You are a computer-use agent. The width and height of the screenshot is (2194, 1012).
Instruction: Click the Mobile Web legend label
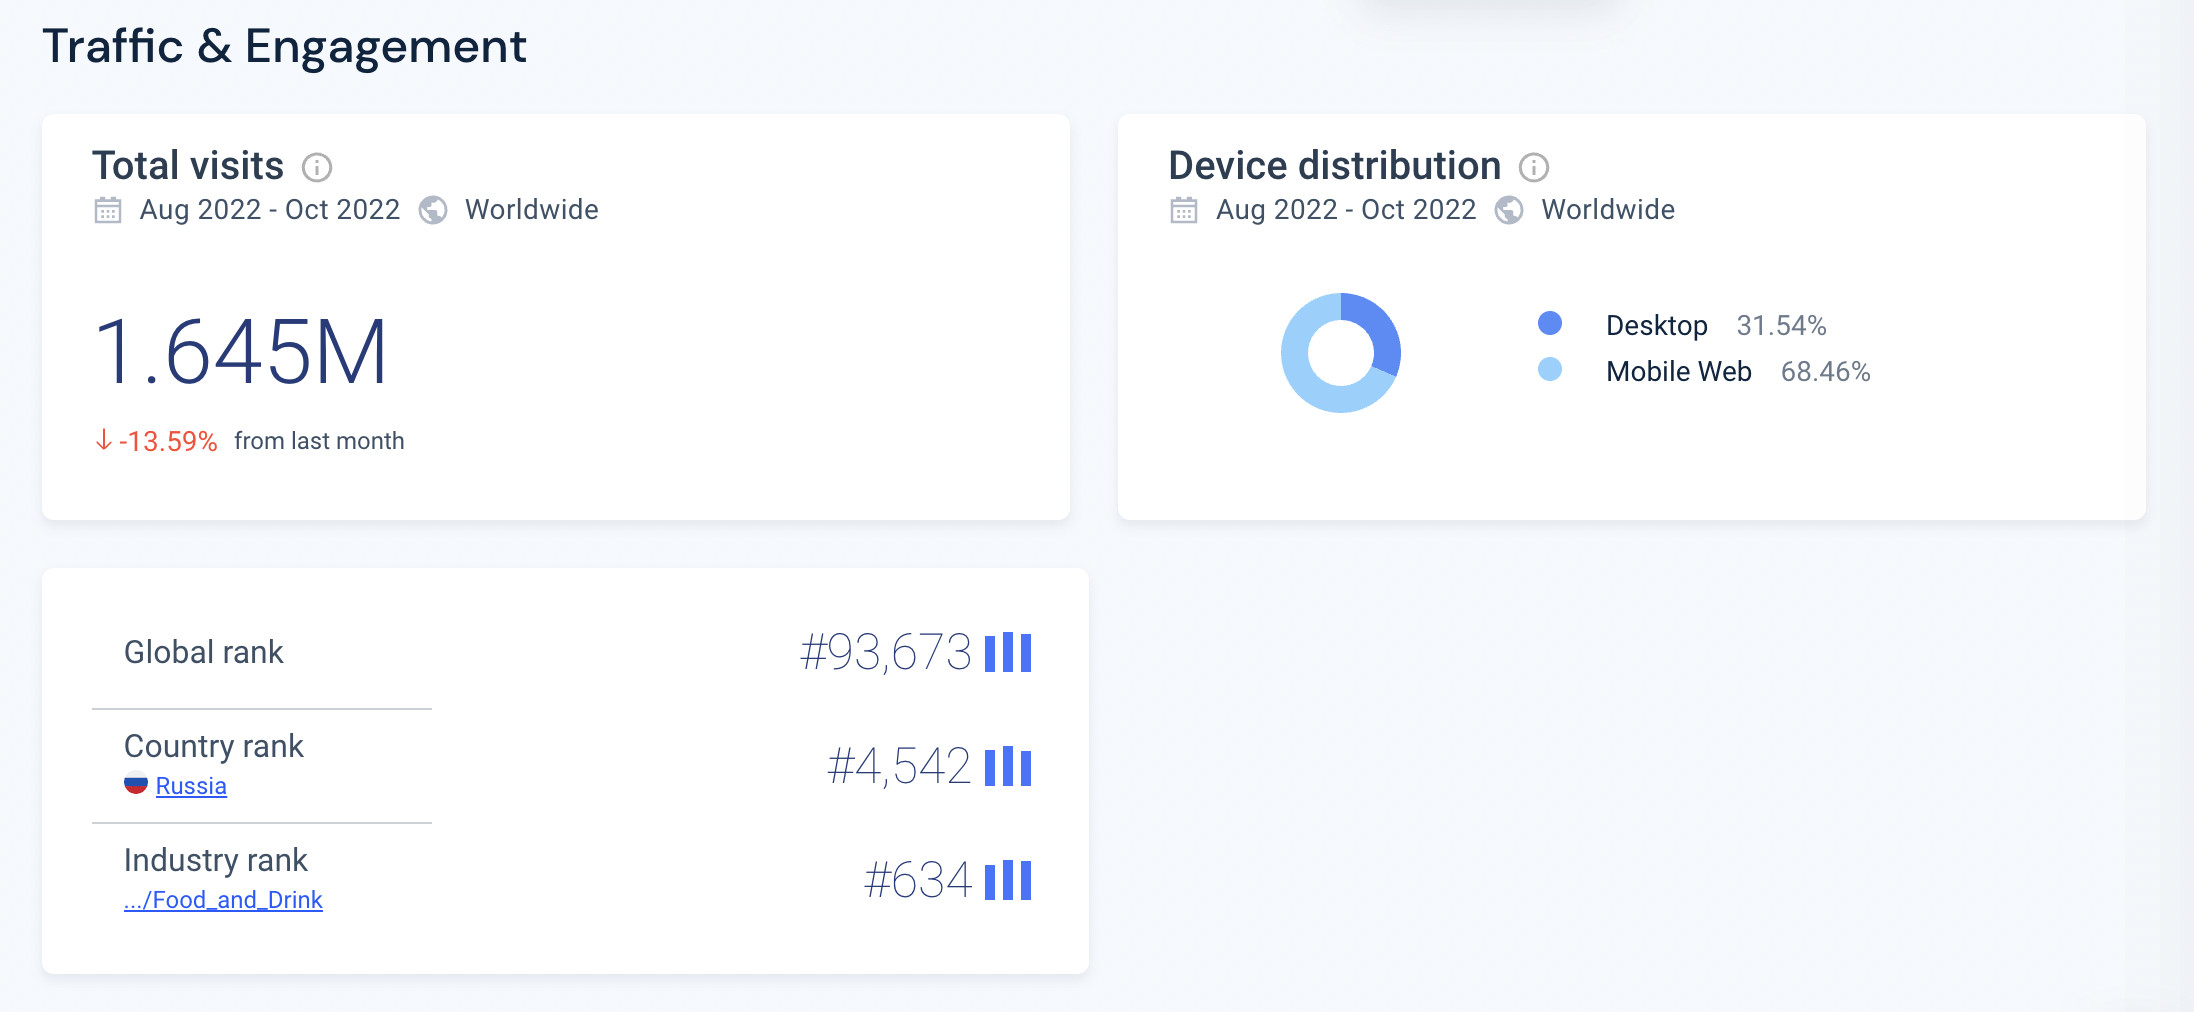(x=1679, y=372)
